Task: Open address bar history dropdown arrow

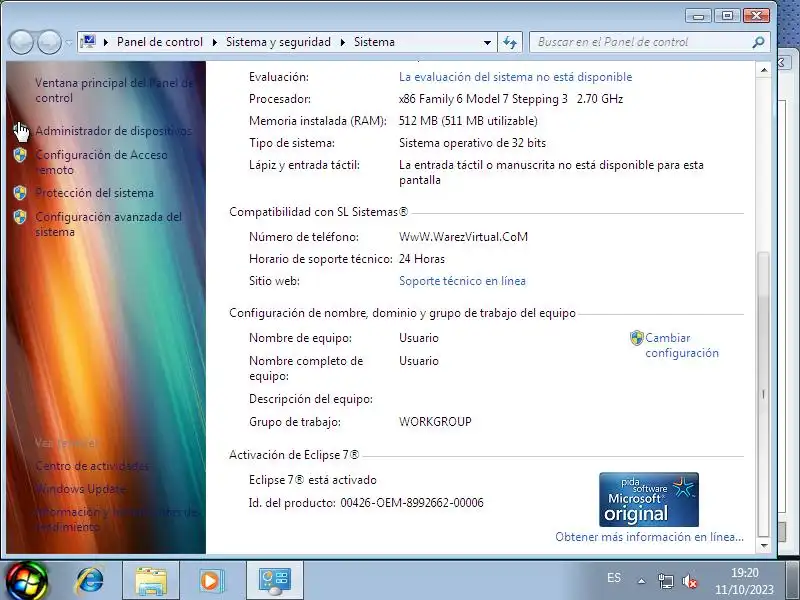Action: tap(487, 42)
